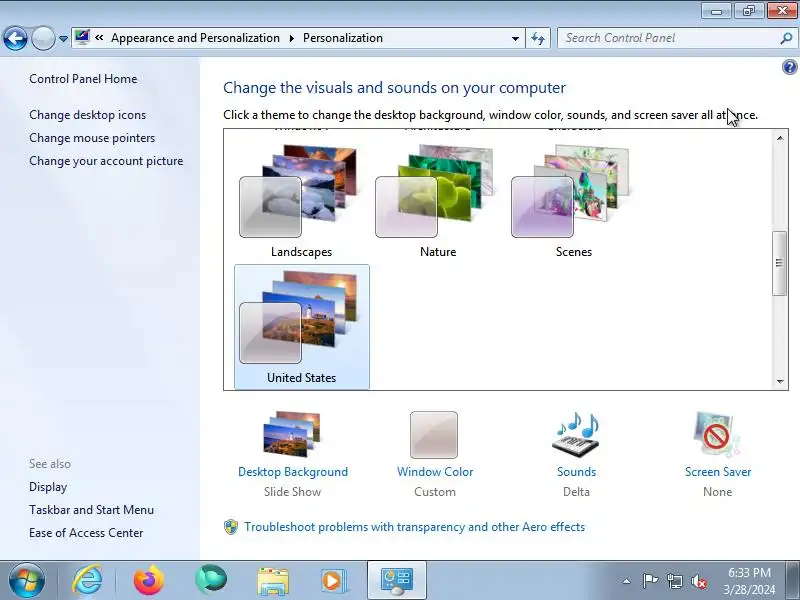The width and height of the screenshot is (800, 600).
Task: Open the clock showing 6:33 PM
Action: [749, 581]
